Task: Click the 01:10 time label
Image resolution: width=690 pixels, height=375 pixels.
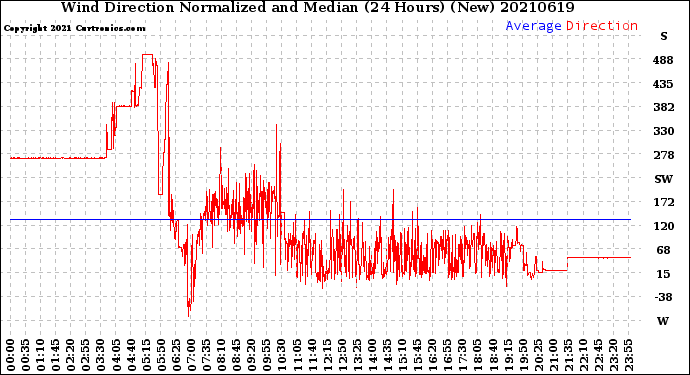Action: pyautogui.click(x=40, y=355)
